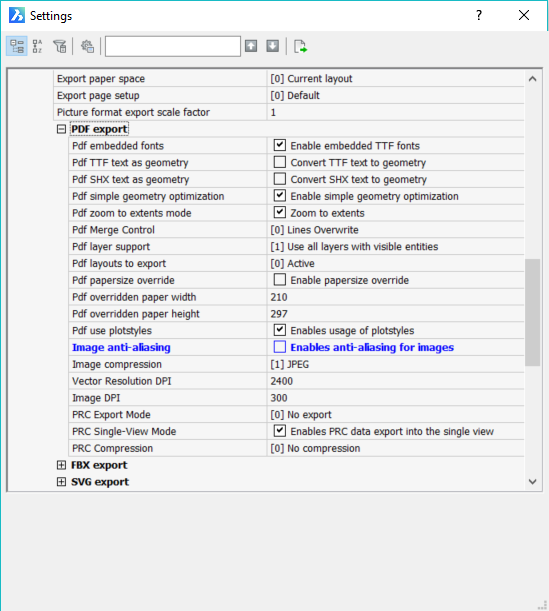Enable anti-aliasing for images checkbox
The width and height of the screenshot is (549, 611).
(x=280, y=347)
